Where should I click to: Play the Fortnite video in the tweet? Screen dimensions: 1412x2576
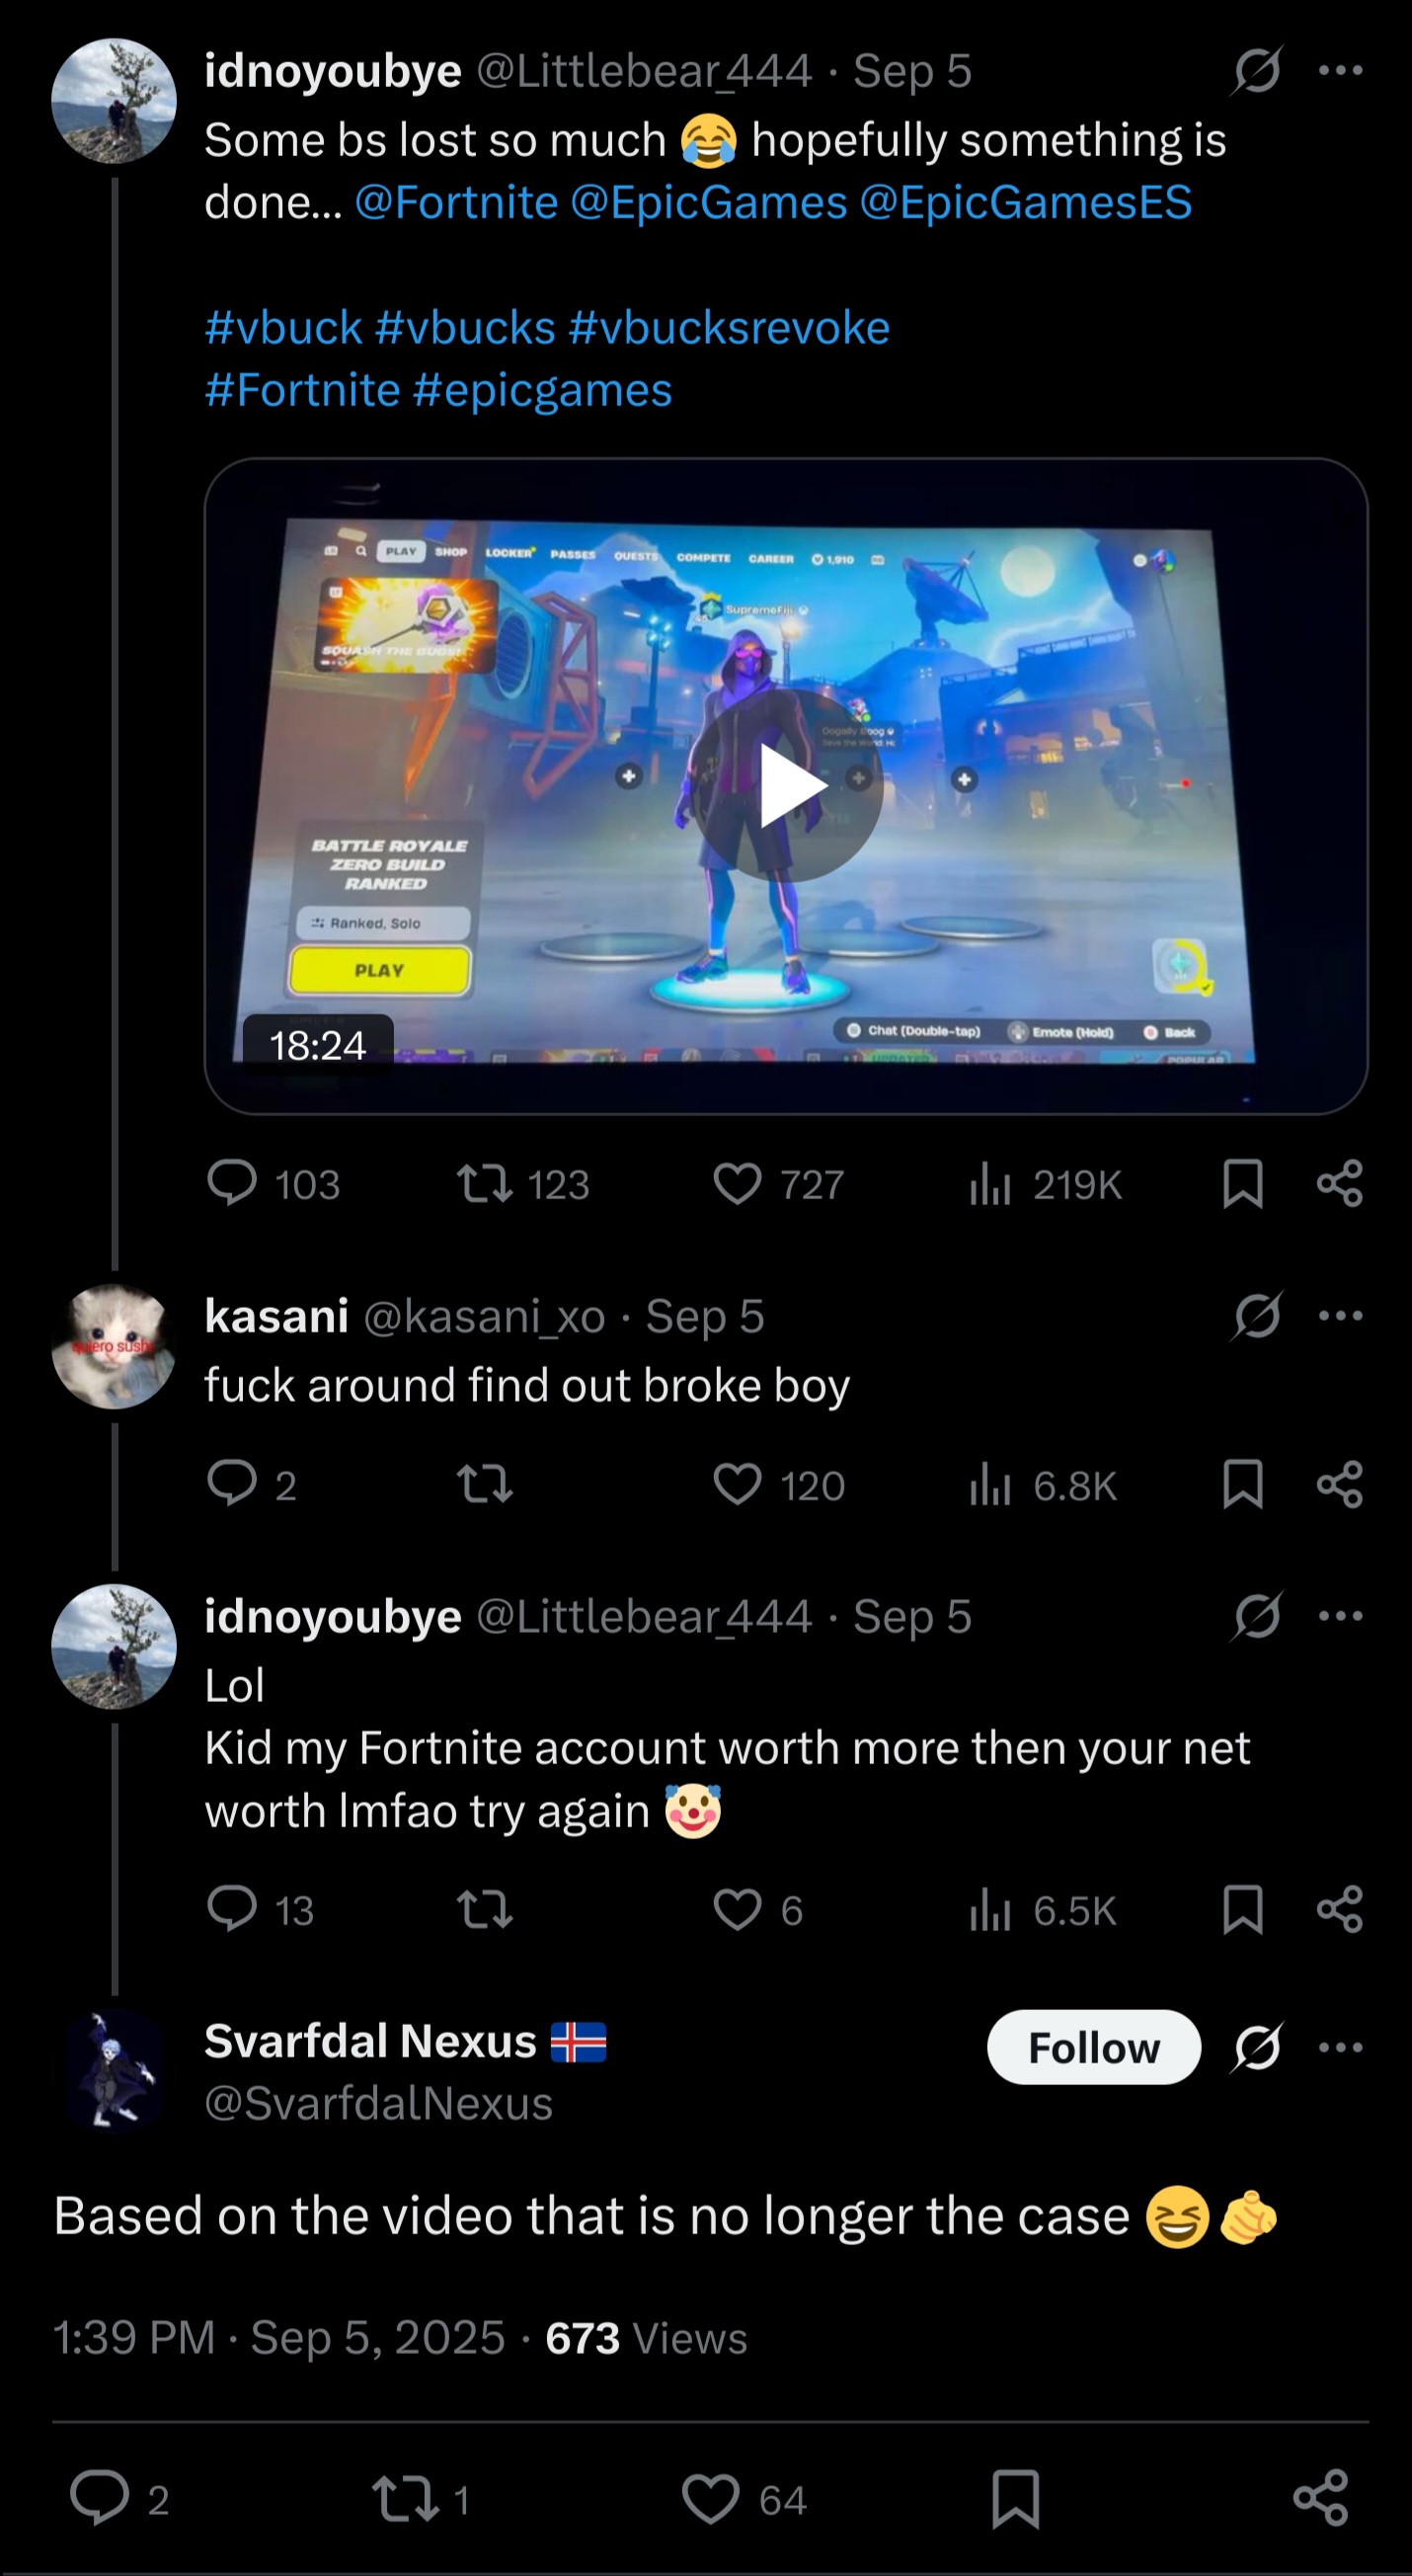tap(786, 785)
